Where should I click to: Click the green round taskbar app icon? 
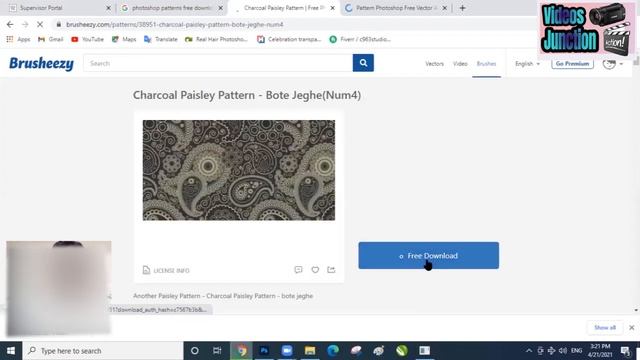(x=402, y=351)
